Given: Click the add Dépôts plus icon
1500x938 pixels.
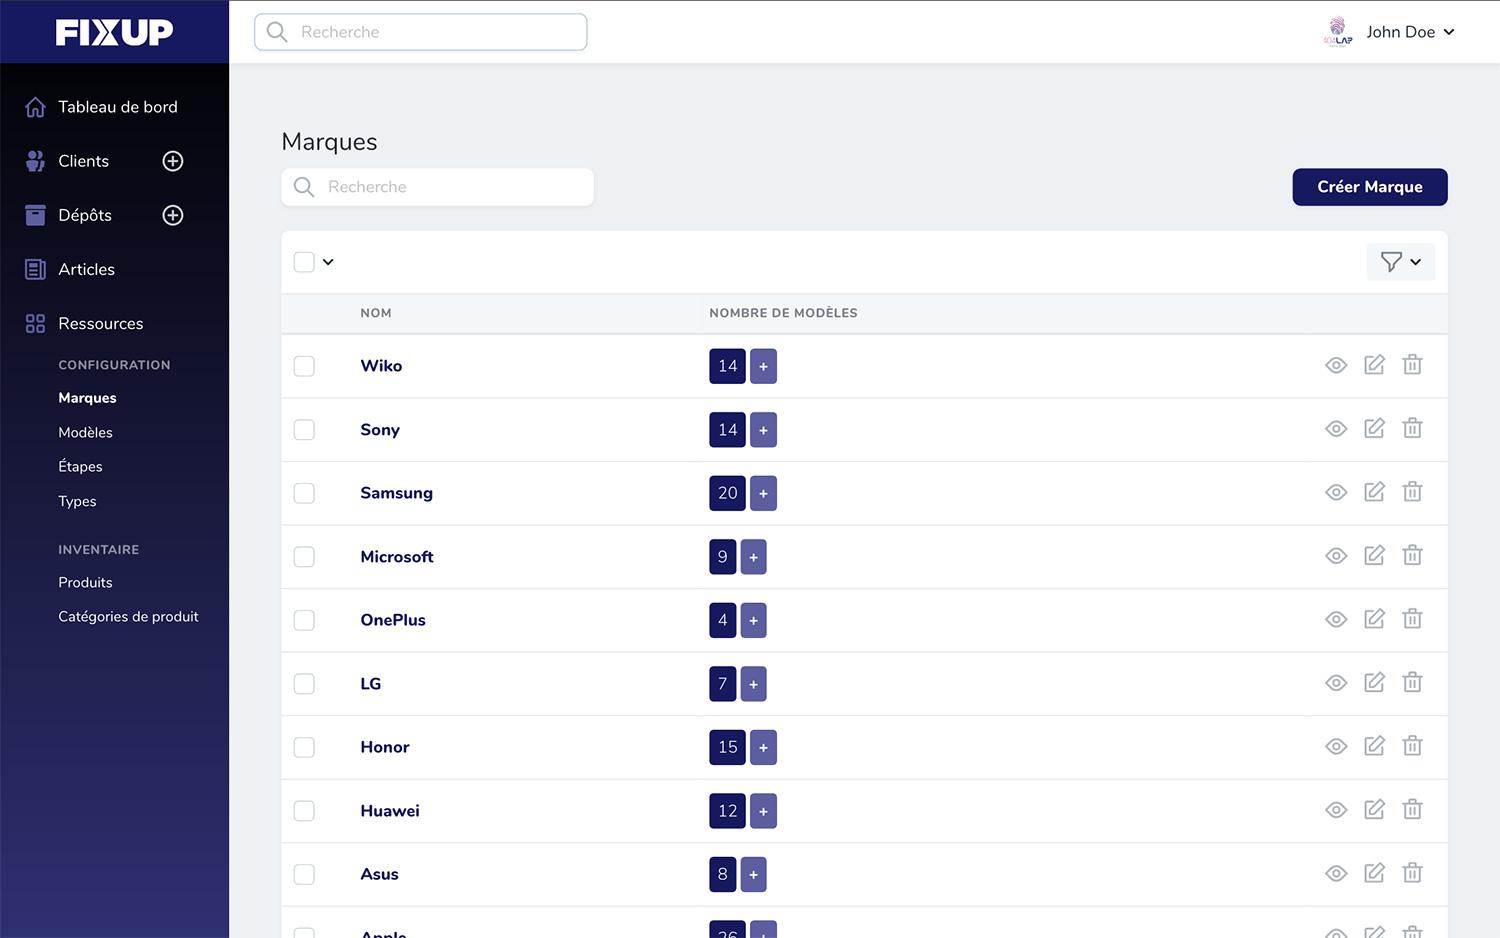Looking at the screenshot, I should click(173, 215).
